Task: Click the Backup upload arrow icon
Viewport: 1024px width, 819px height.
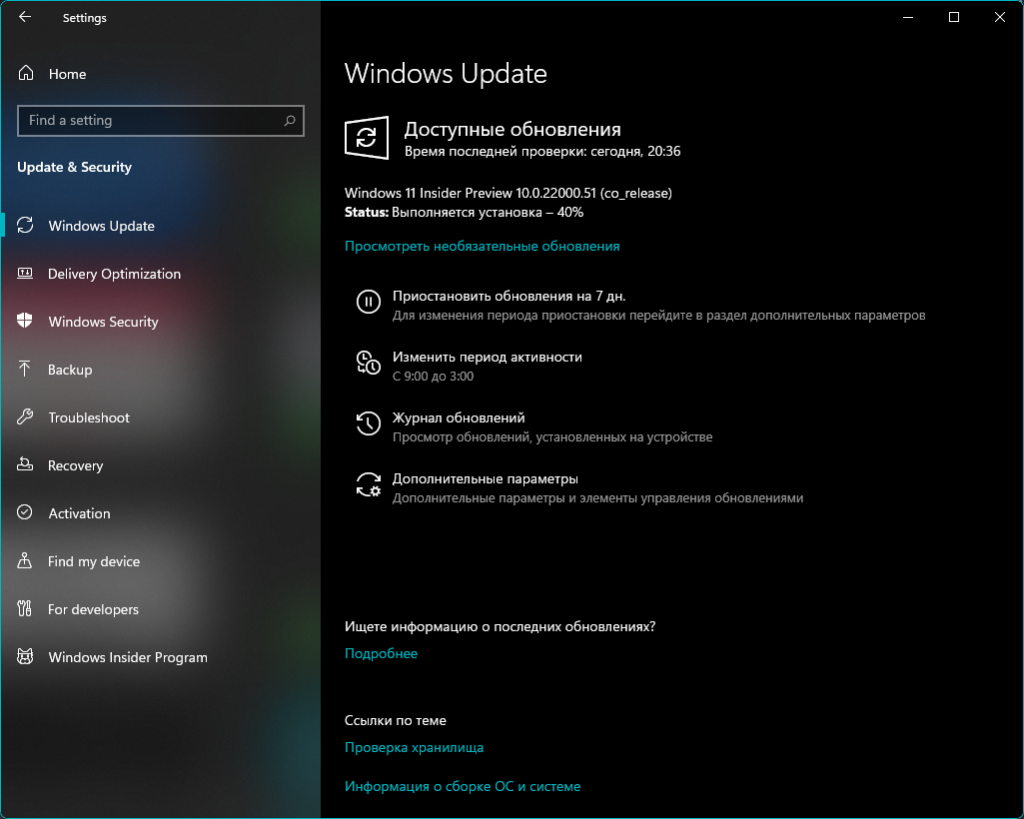Action: 25,369
